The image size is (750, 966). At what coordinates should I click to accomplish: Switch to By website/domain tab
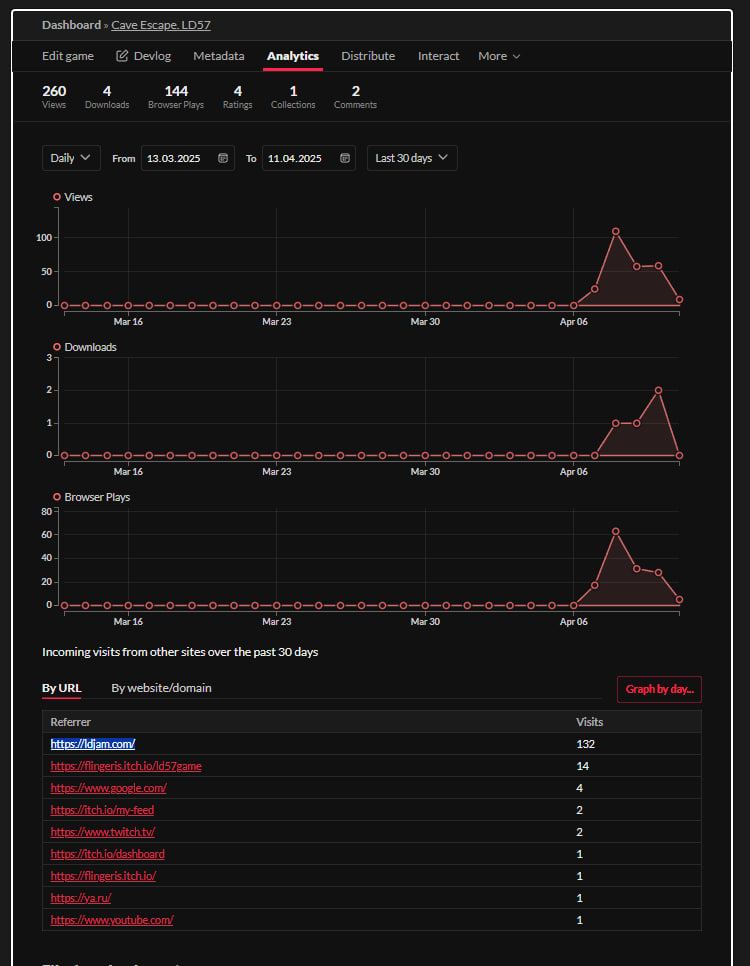click(x=161, y=688)
